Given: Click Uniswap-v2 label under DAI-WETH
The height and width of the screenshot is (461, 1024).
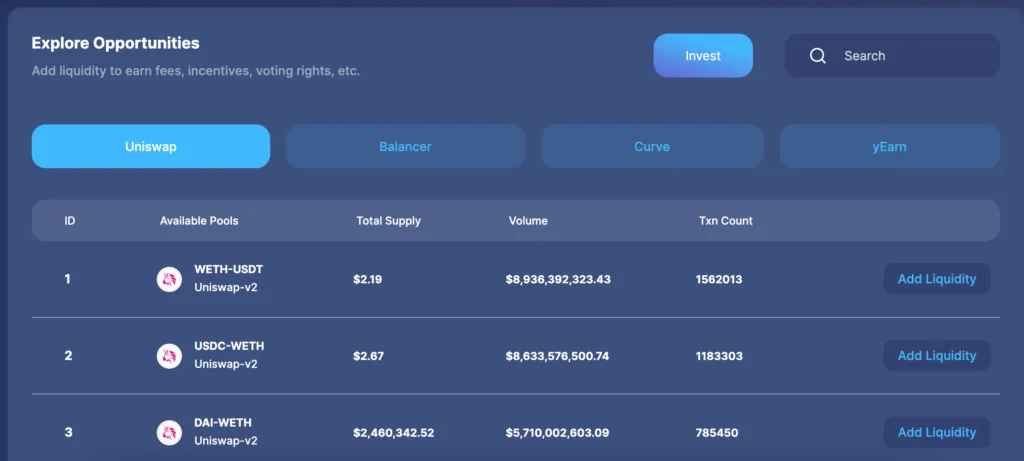Looking at the screenshot, I should coord(226,441).
